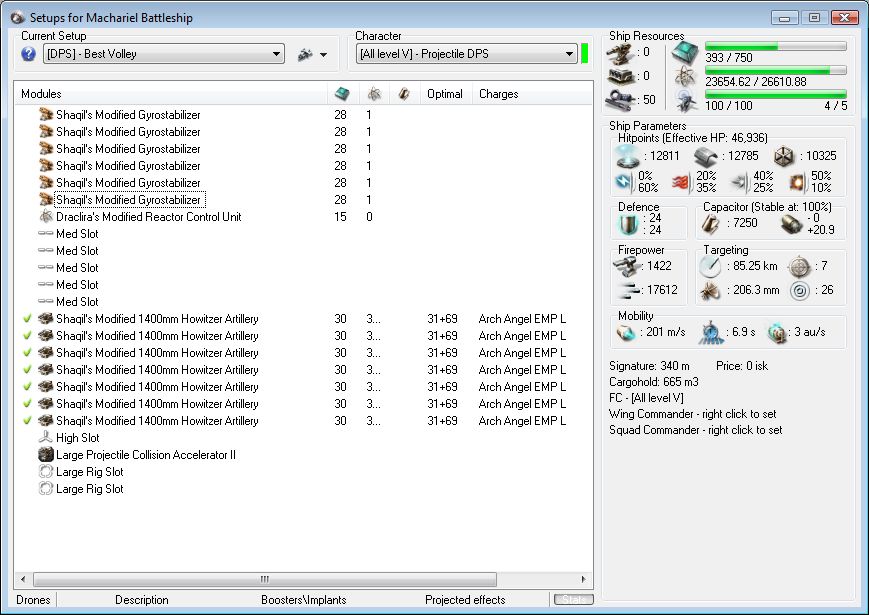Viewport: 869px width, 615px height.
Task: Click the High Slot turret icon
Action: (45, 437)
